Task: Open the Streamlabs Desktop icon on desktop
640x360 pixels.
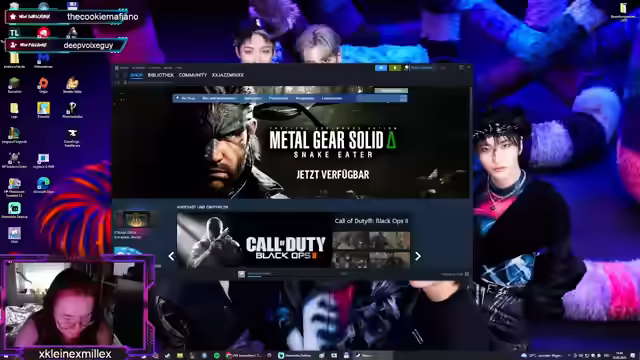Action: (14, 210)
